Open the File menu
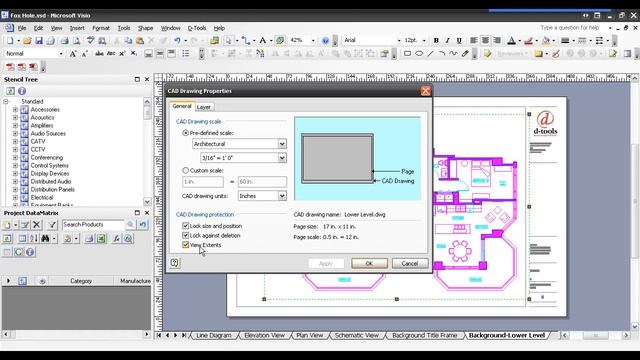This screenshot has width=640, height=360. click(22, 28)
